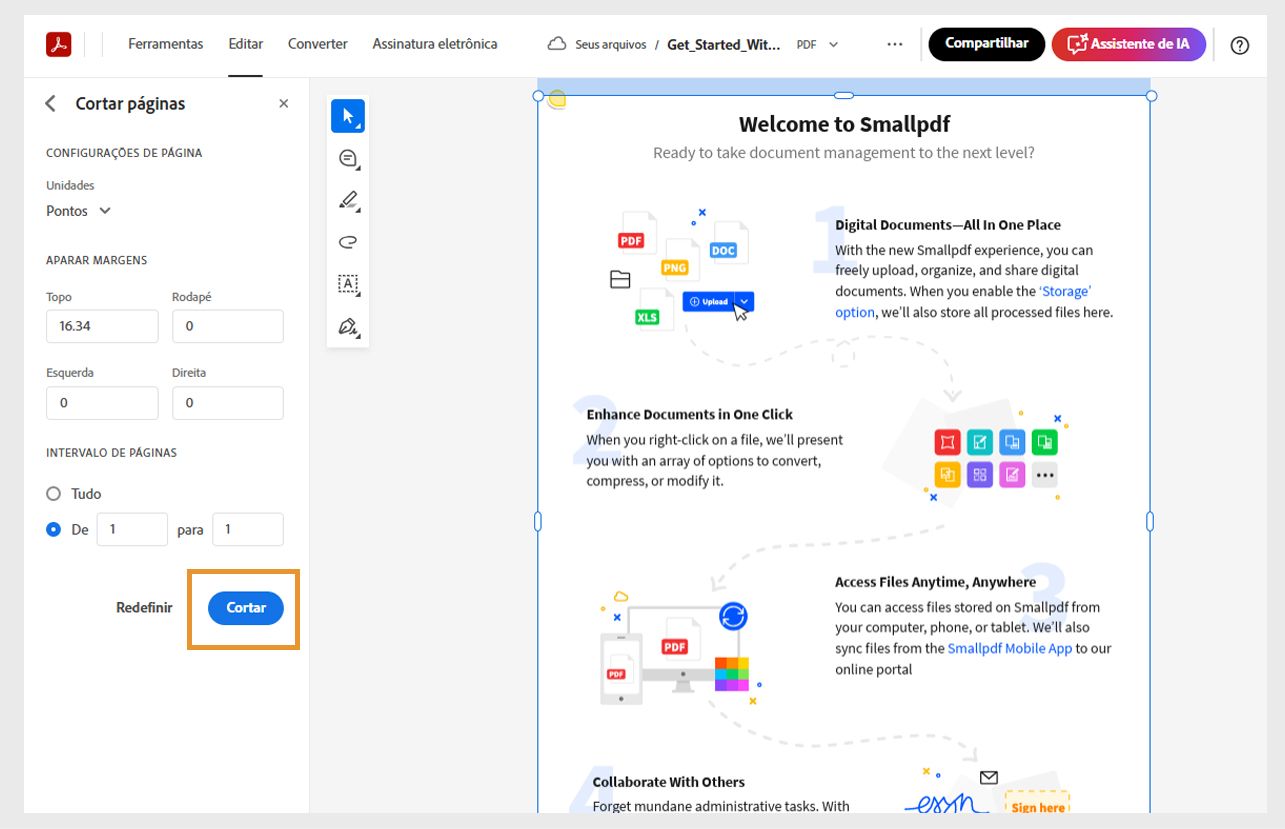Image resolution: width=1285 pixels, height=829 pixels.
Task: Click the ending page number field
Action: point(248,530)
